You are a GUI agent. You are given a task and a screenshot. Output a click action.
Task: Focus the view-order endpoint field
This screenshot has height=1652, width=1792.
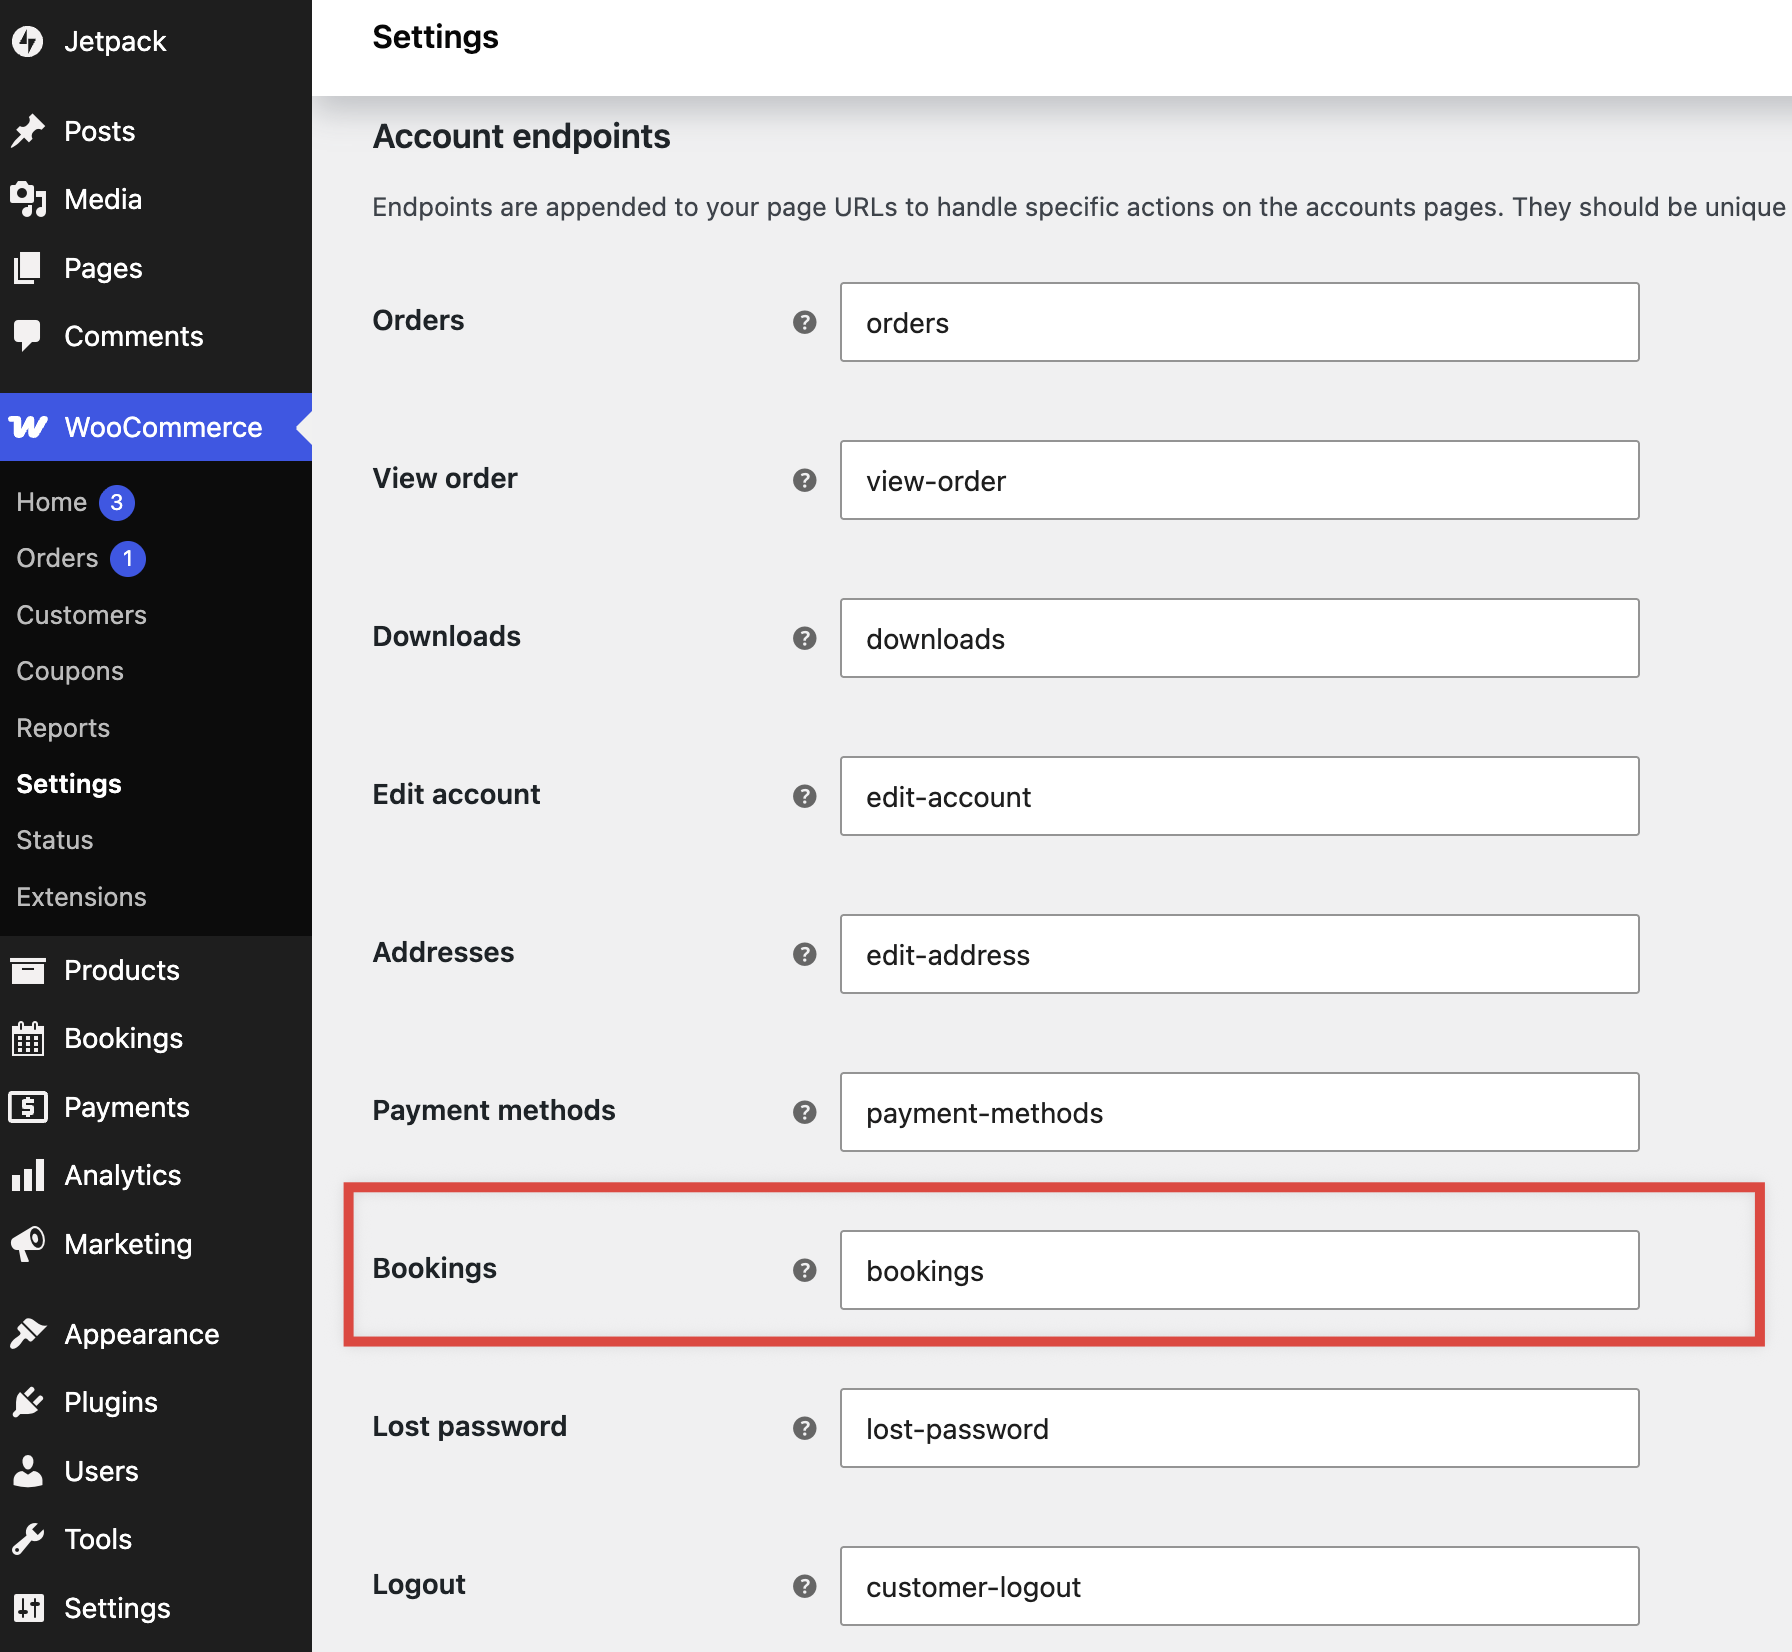[x=1240, y=480]
